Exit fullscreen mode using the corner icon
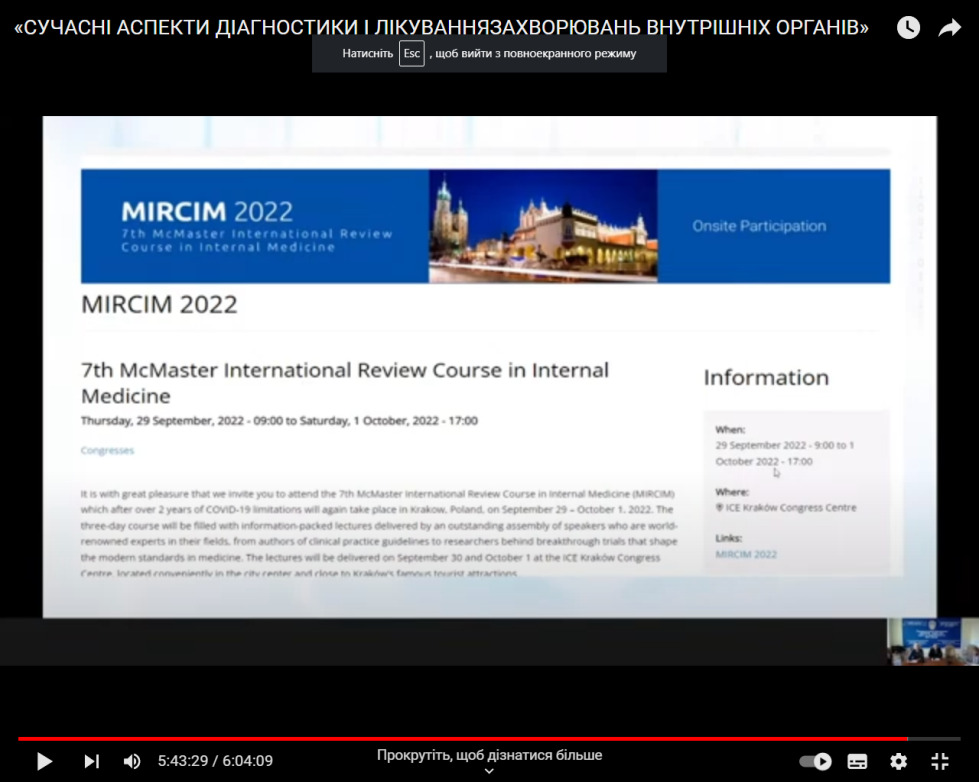The width and height of the screenshot is (979, 782). (x=940, y=761)
